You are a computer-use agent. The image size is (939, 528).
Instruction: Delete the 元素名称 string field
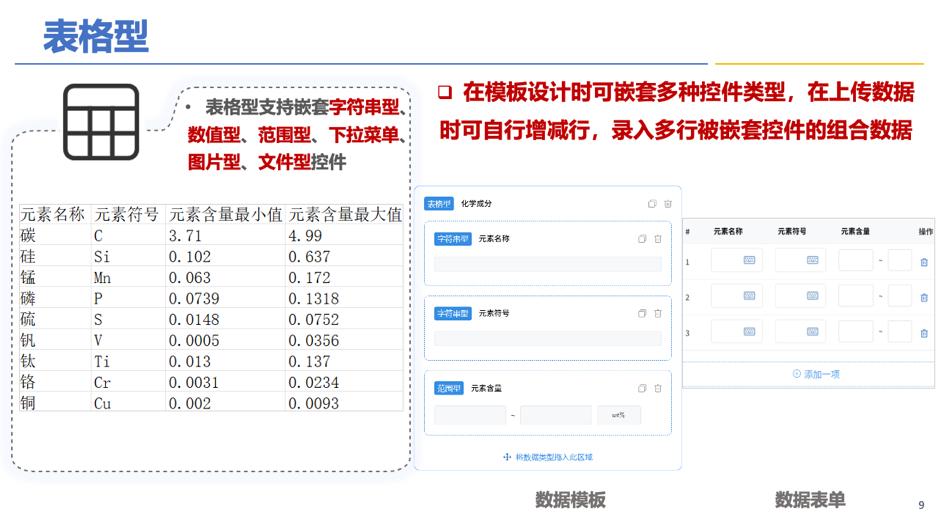point(658,239)
